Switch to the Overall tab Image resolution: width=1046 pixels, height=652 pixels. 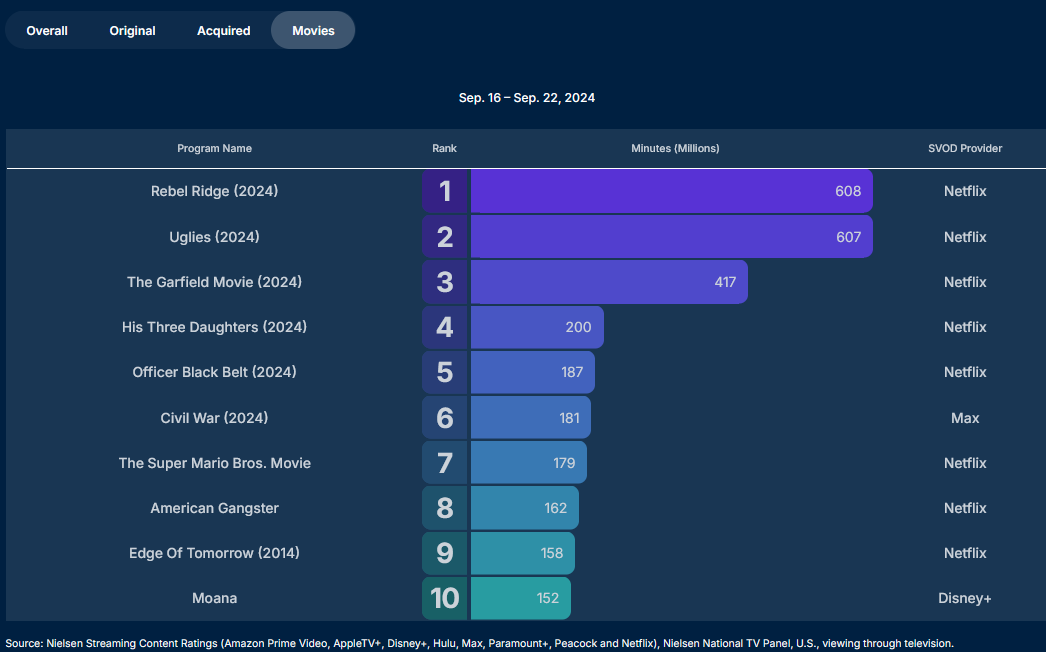tap(47, 30)
